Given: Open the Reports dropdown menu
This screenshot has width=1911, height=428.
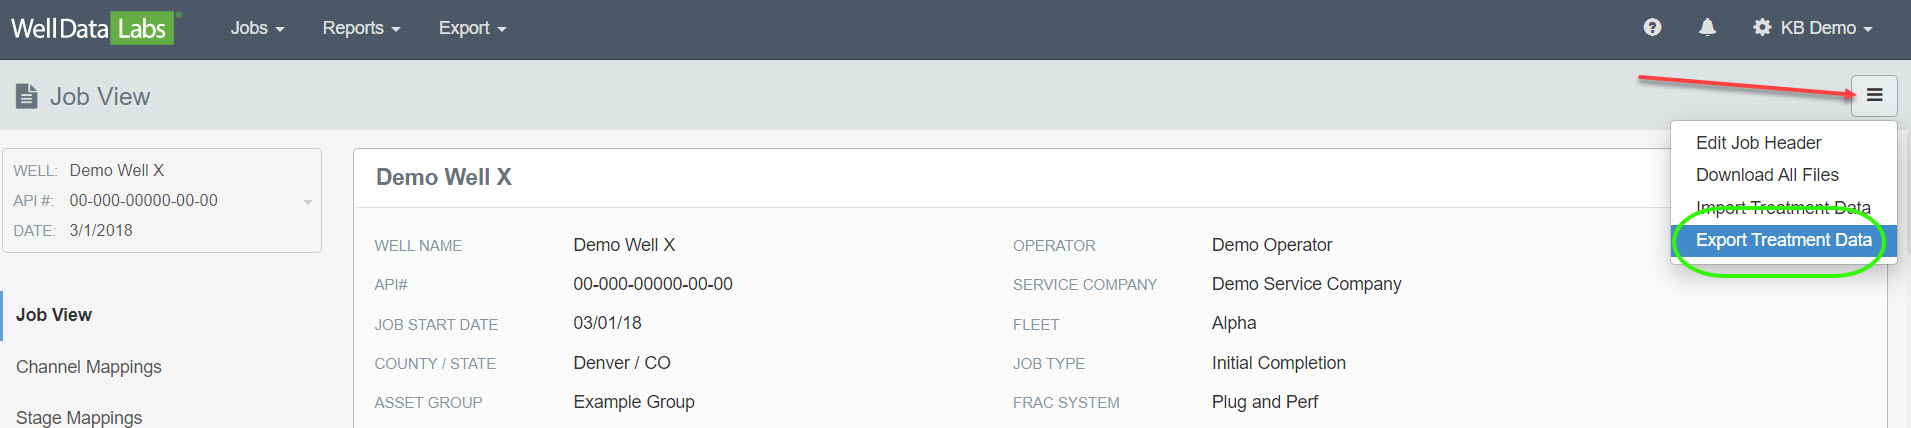Looking at the screenshot, I should point(361,28).
